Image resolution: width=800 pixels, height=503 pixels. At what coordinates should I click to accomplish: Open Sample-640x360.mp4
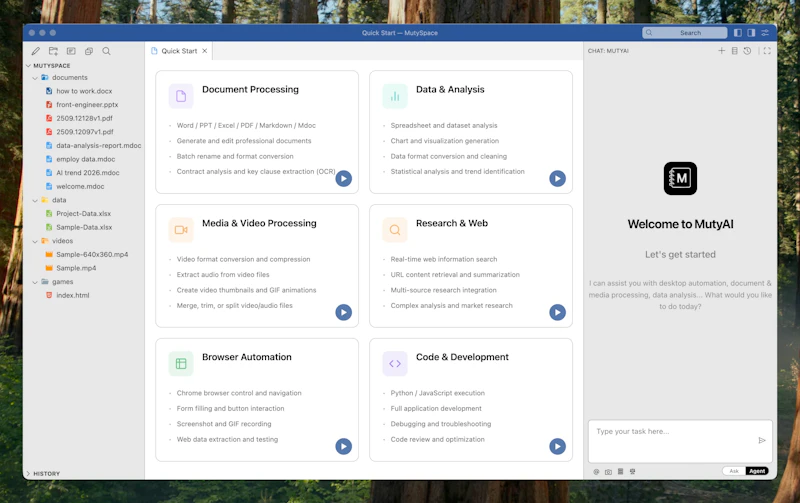[x=92, y=255]
